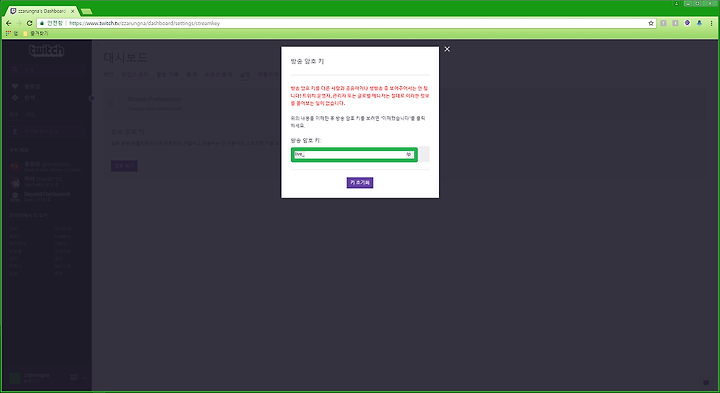Go back with the browser back arrow
Image resolution: width=720 pixels, height=393 pixels.
tap(9, 23)
